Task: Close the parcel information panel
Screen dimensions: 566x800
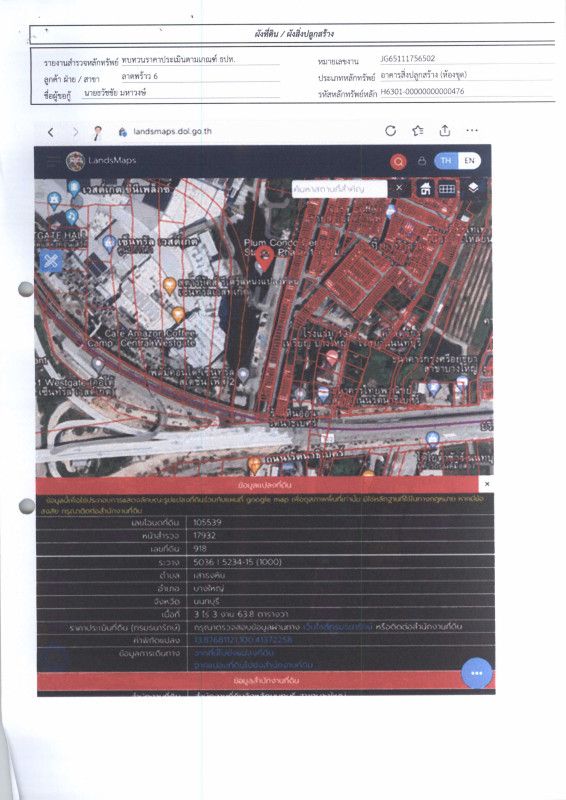Action: 486,484
